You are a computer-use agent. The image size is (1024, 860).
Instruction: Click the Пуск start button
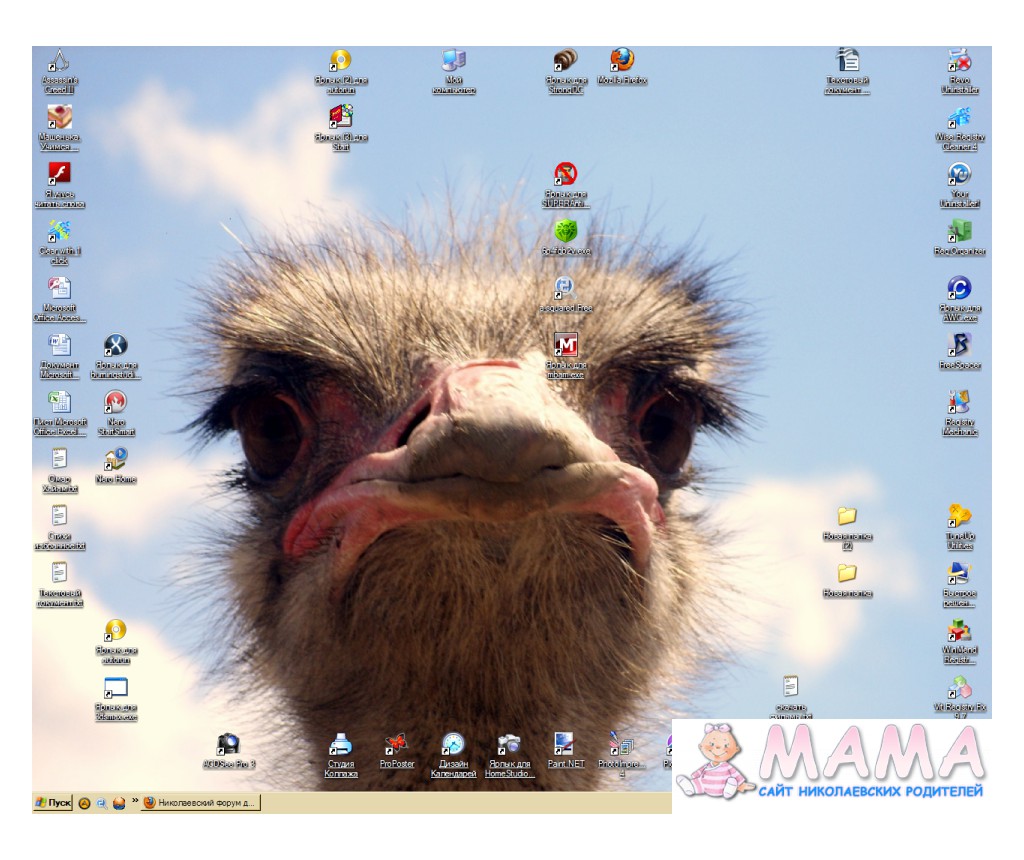pos(53,802)
